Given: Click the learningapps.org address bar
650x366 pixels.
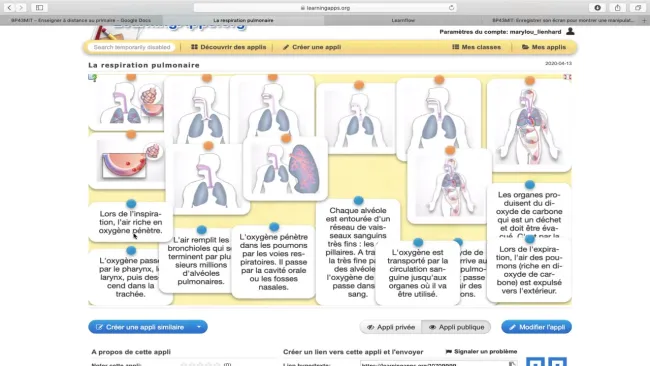Looking at the screenshot, I should pyautogui.click(x=325, y=7).
